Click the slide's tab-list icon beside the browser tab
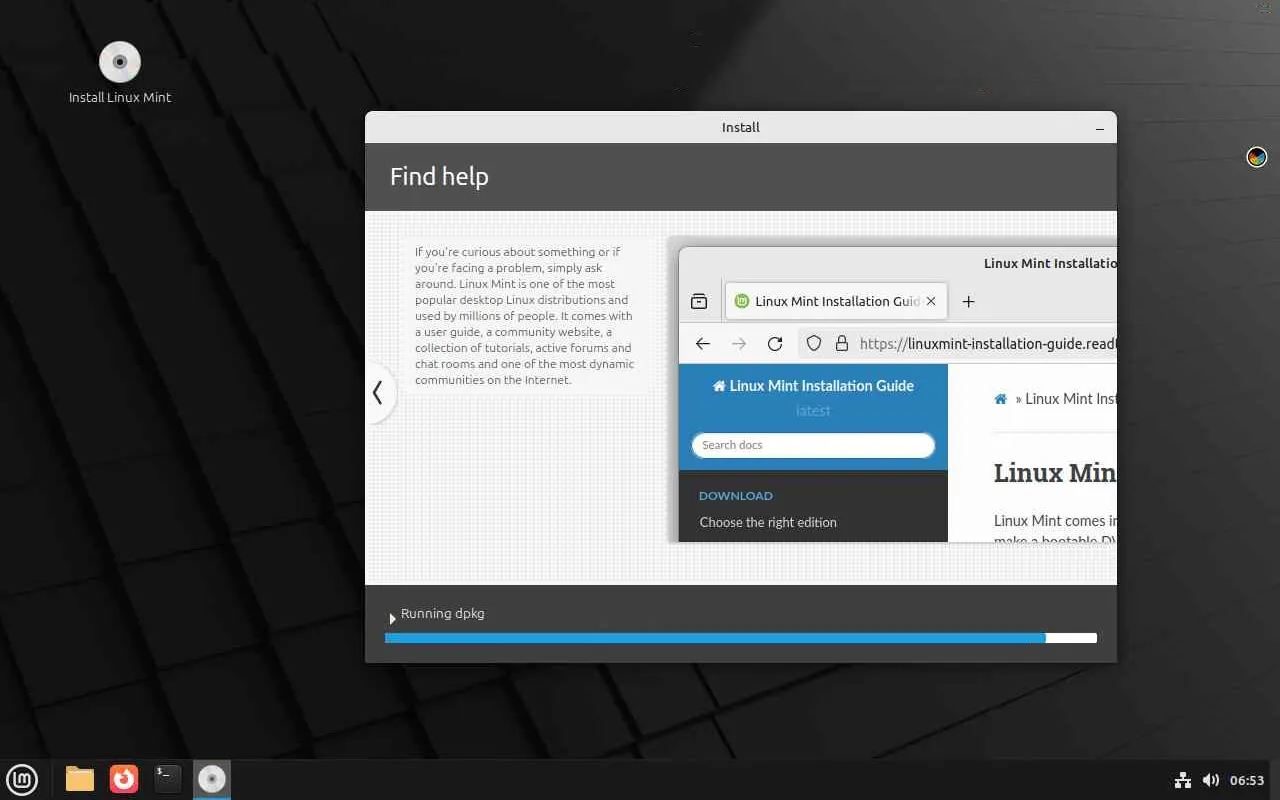The image size is (1280, 800). [699, 301]
